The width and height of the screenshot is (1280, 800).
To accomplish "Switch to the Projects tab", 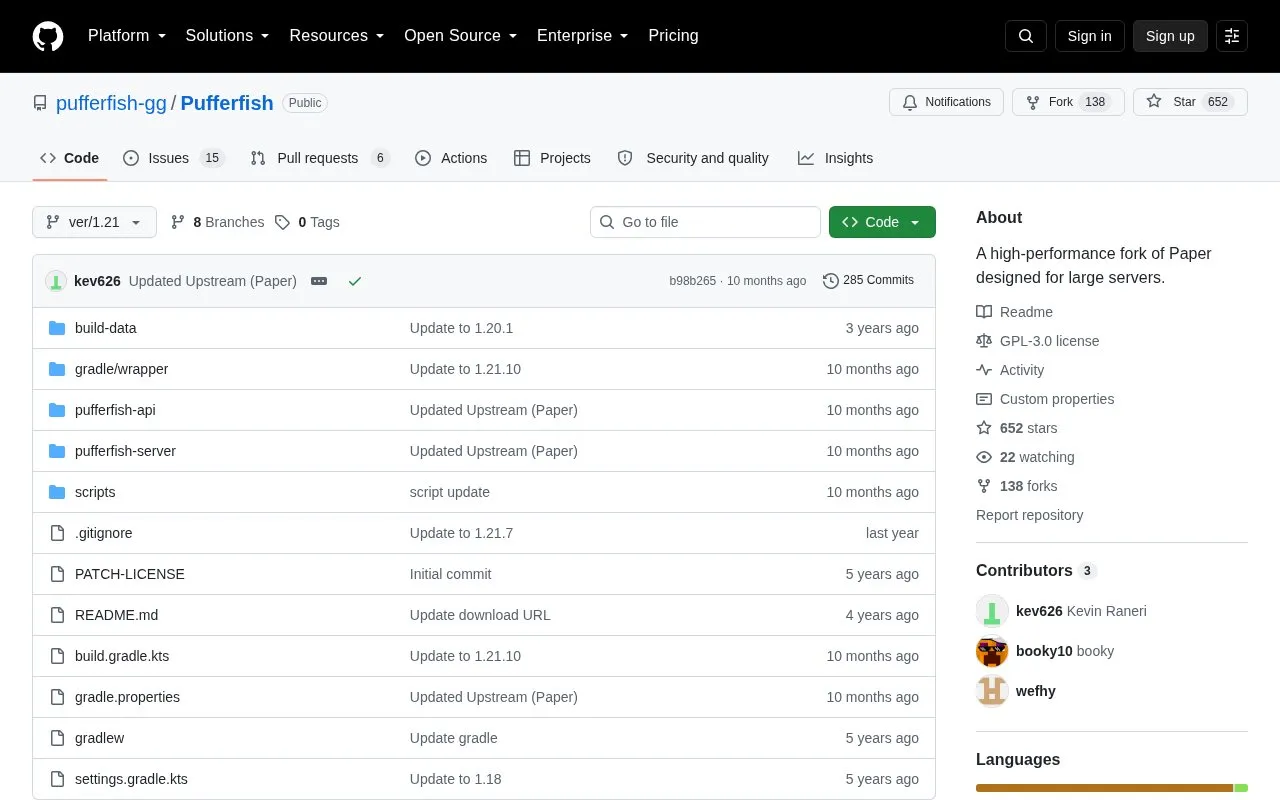I will (x=552, y=158).
